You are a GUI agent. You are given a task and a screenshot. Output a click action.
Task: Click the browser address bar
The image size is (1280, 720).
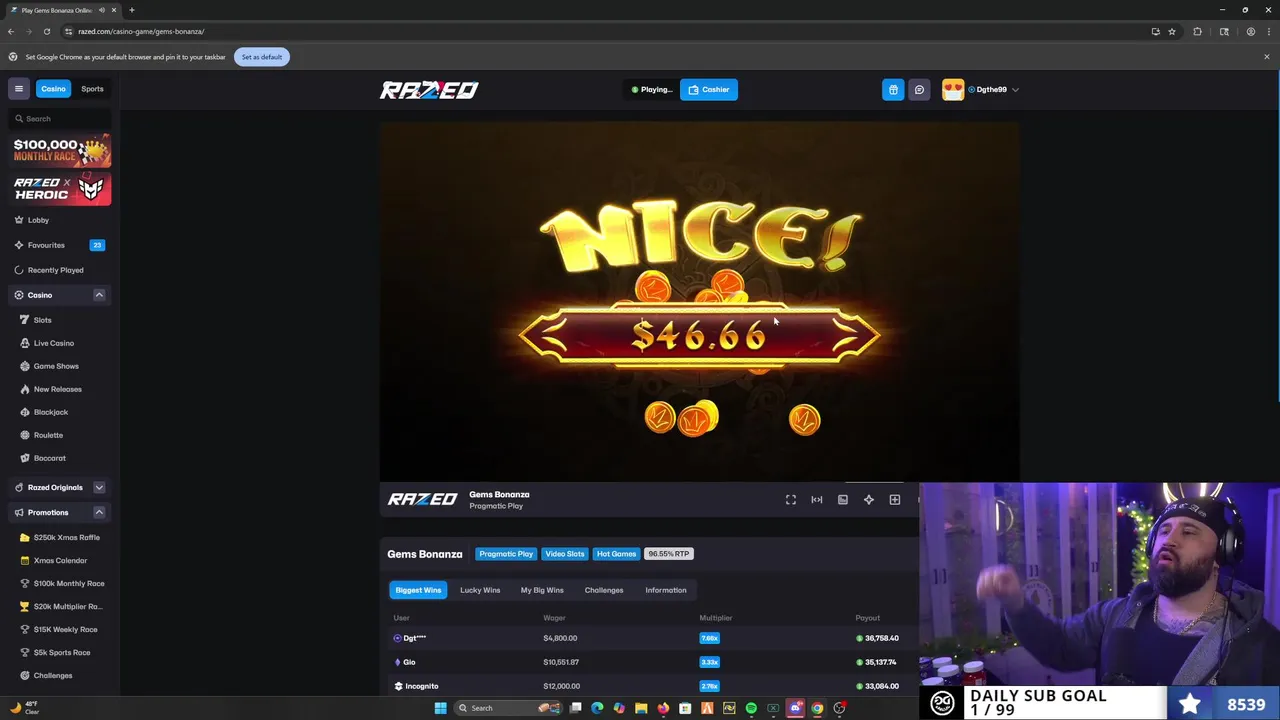coord(600,31)
